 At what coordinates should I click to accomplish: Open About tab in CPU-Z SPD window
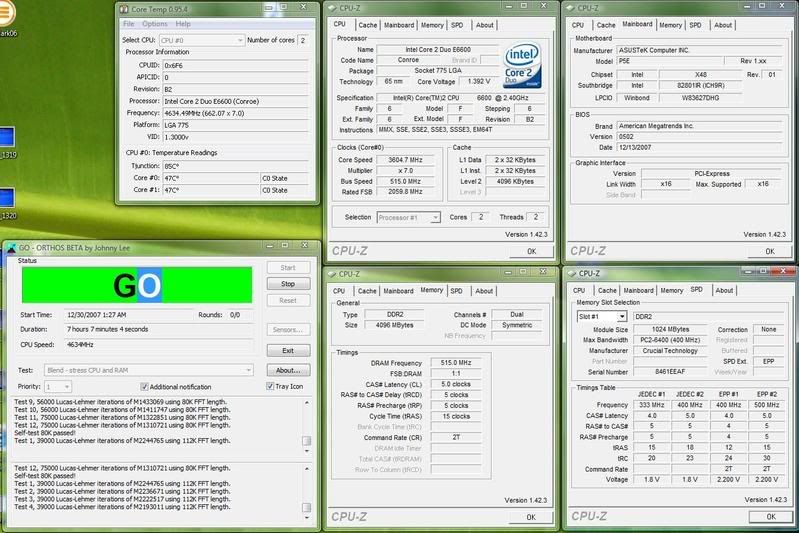click(724, 290)
